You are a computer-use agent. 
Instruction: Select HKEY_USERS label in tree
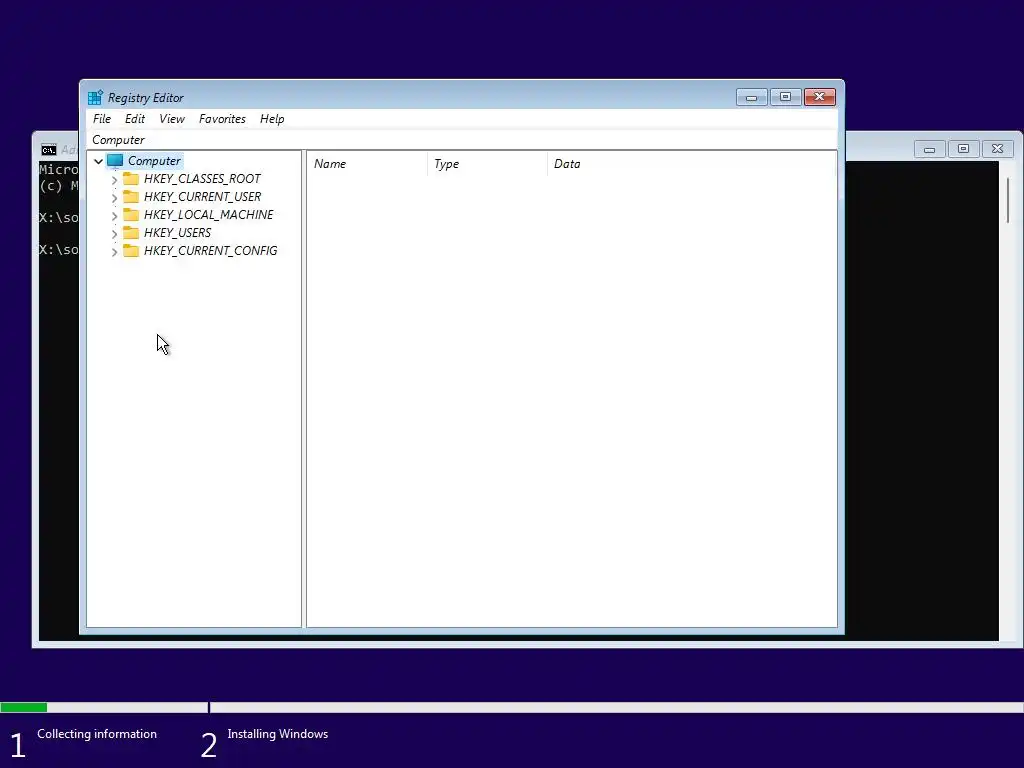[x=178, y=232]
